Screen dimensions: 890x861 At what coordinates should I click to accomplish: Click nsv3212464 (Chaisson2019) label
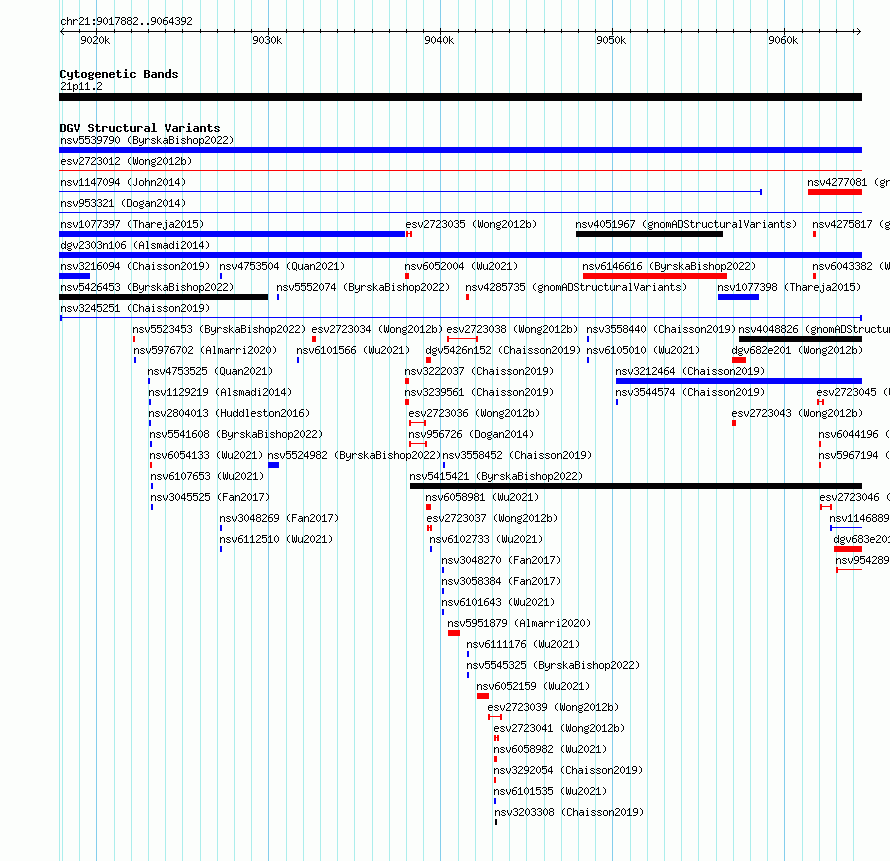[690, 371]
